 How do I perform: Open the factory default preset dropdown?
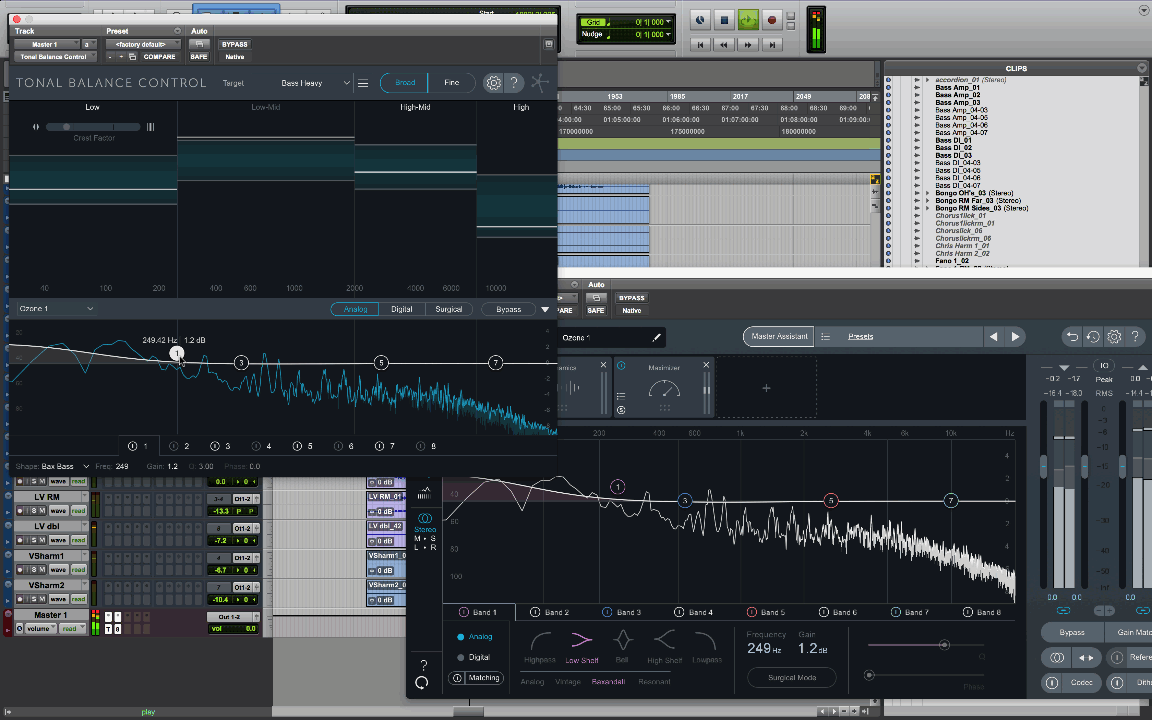coord(143,44)
